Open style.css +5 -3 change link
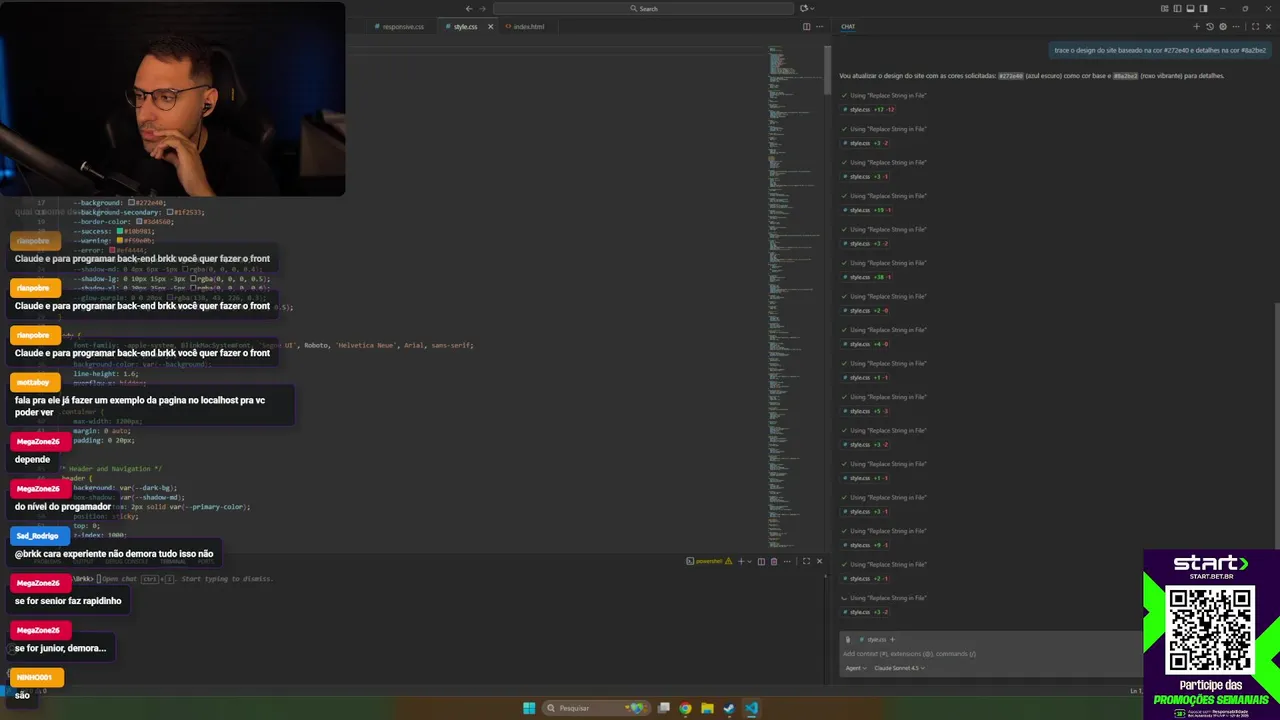This screenshot has width=1280, height=720. point(866,411)
